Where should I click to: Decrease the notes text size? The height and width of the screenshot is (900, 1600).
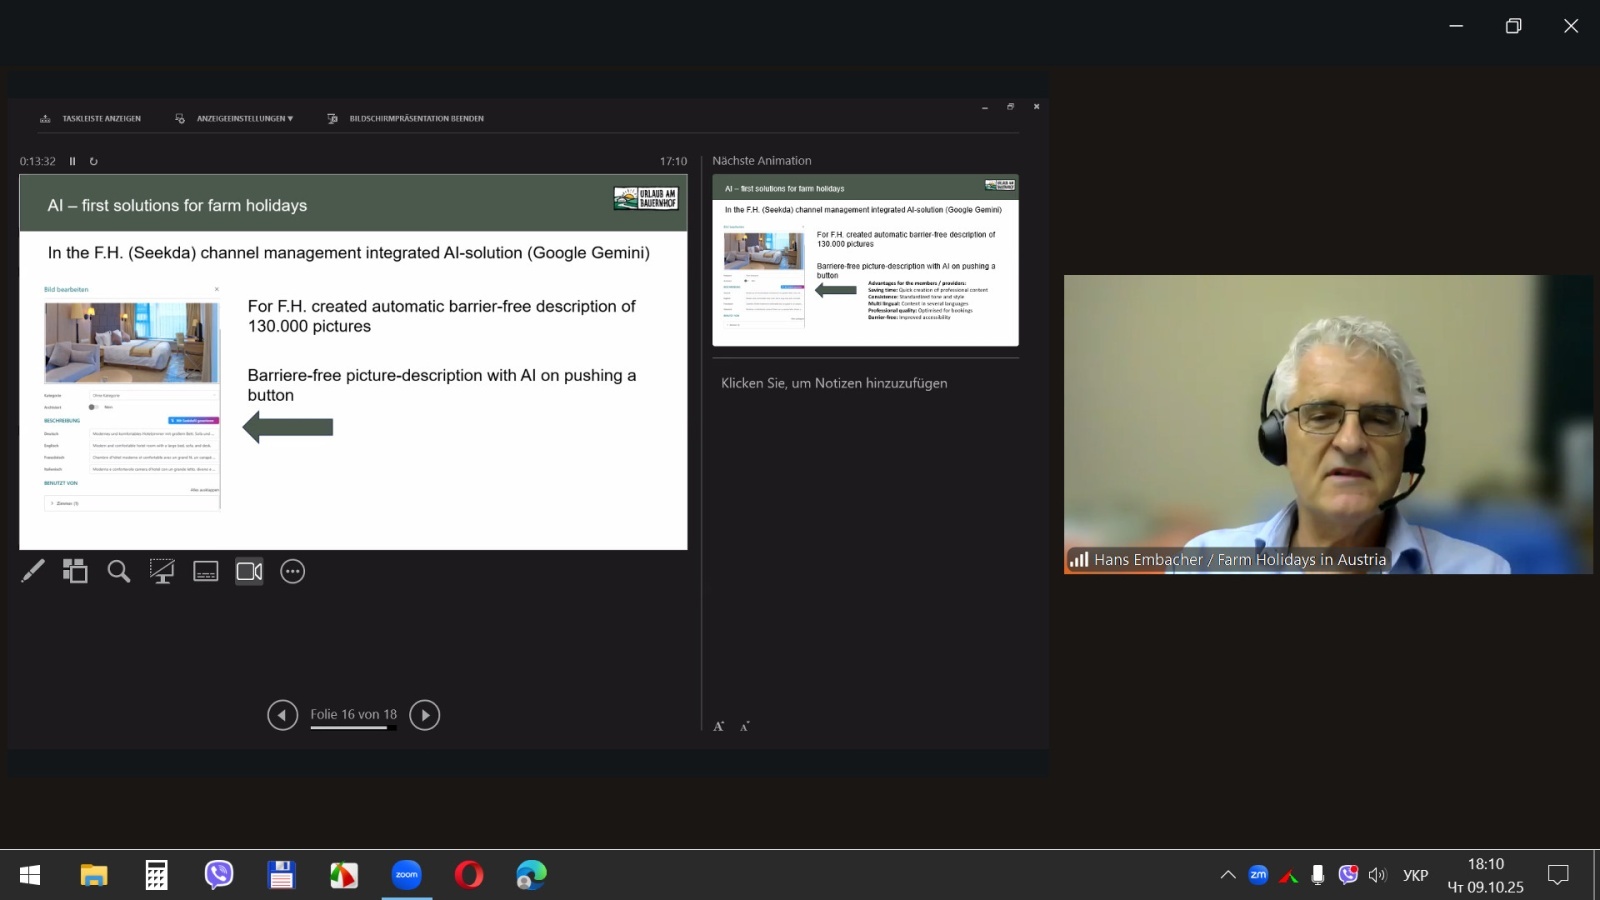pyautogui.click(x=744, y=727)
